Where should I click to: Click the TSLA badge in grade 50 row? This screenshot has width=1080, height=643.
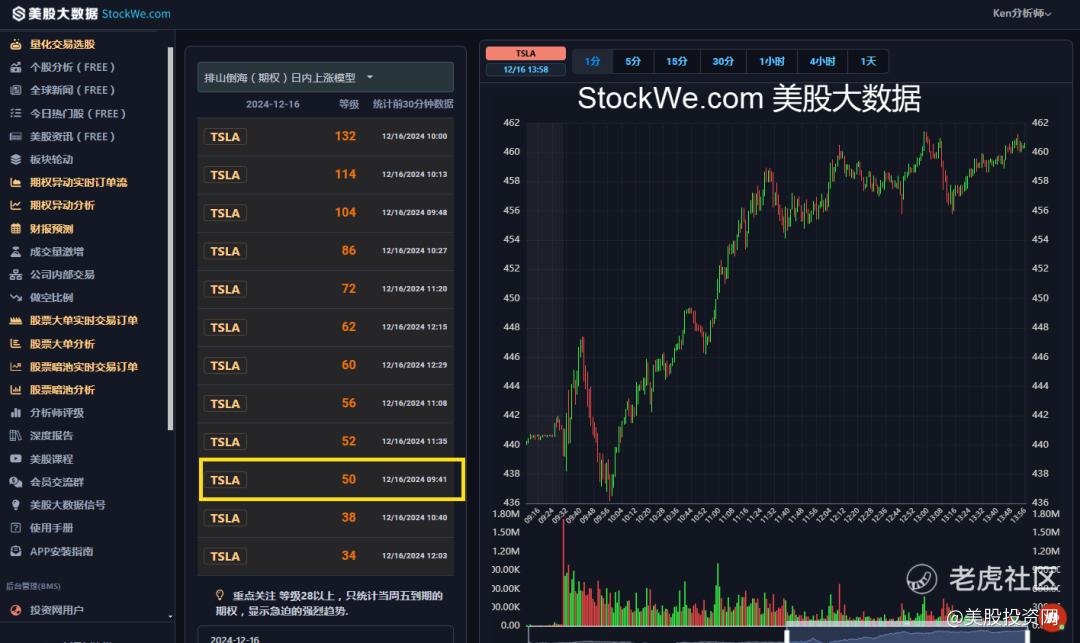[225, 480]
